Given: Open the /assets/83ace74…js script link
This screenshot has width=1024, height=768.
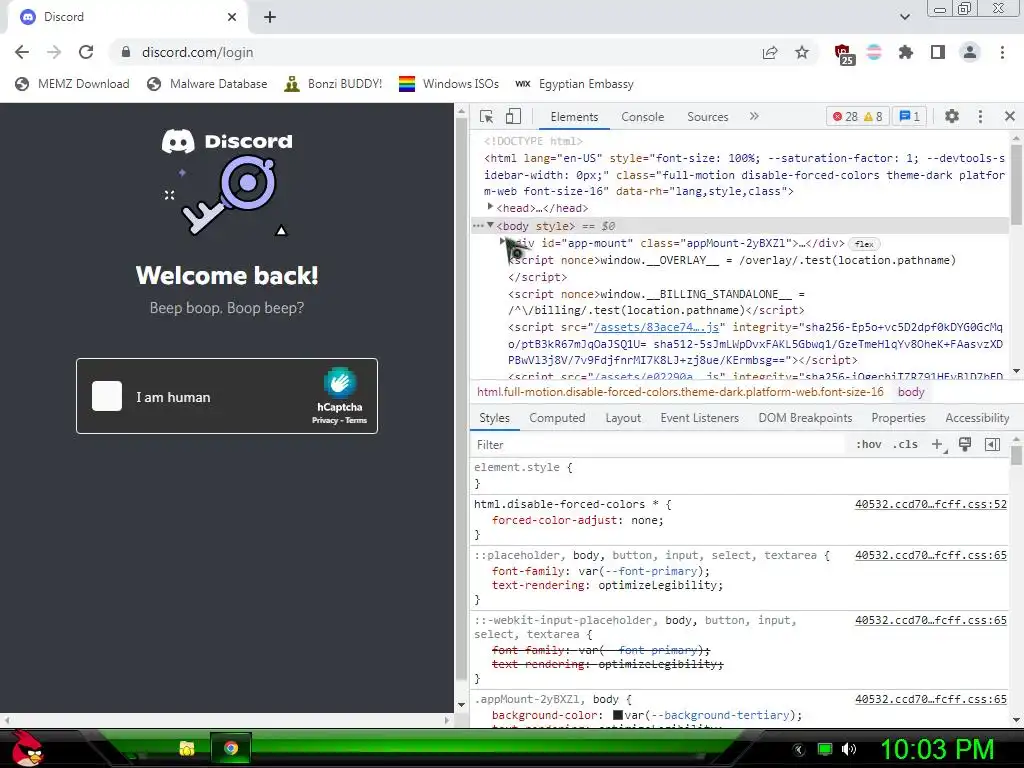Looking at the screenshot, I should 656,327.
